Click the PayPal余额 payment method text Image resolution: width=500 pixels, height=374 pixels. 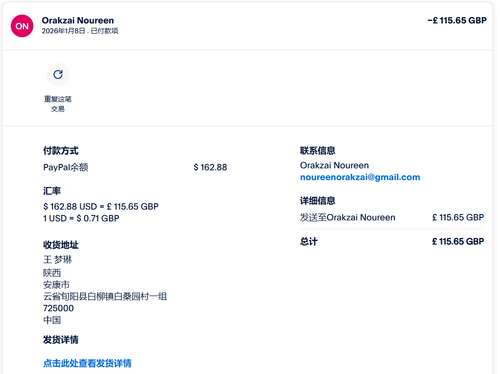pyautogui.click(x=66, y=167)
